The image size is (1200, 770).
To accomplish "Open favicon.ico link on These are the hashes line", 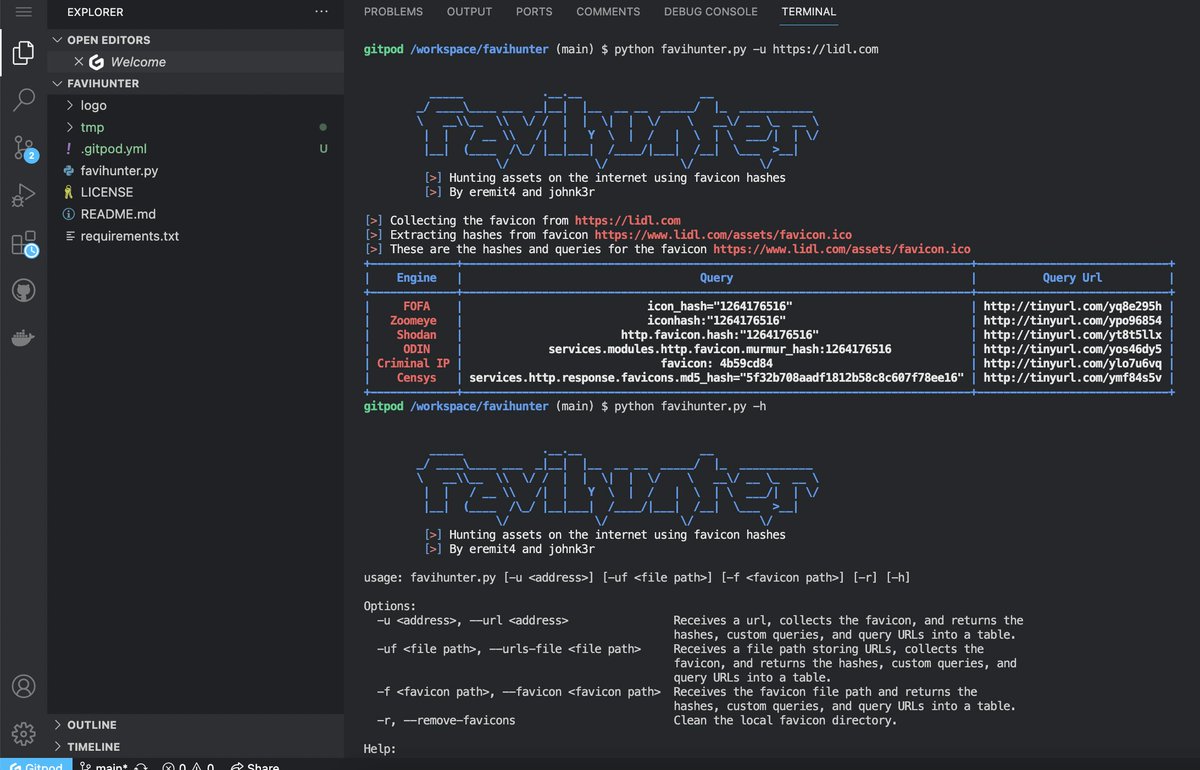I will tap(842, 249).
